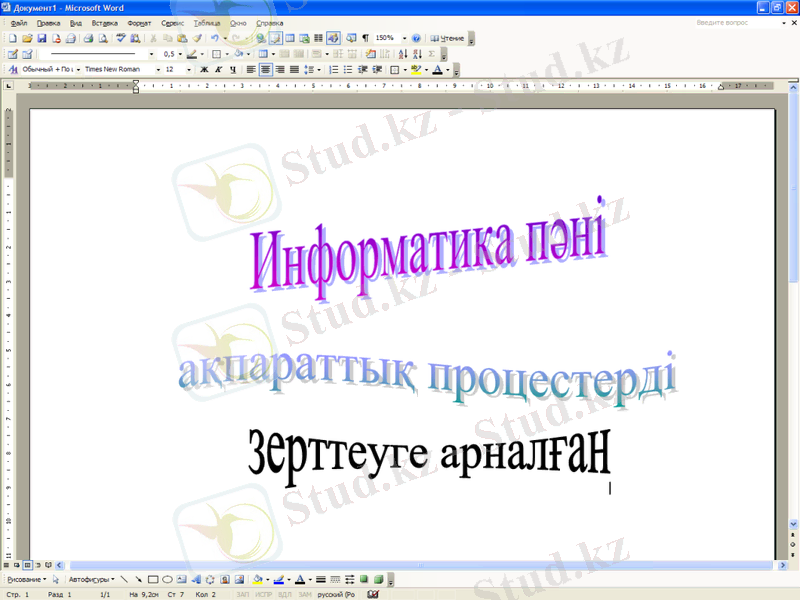Screen dimensions: 800x600
Task: Click the Numbered list icon
Action: click(334, 70)
